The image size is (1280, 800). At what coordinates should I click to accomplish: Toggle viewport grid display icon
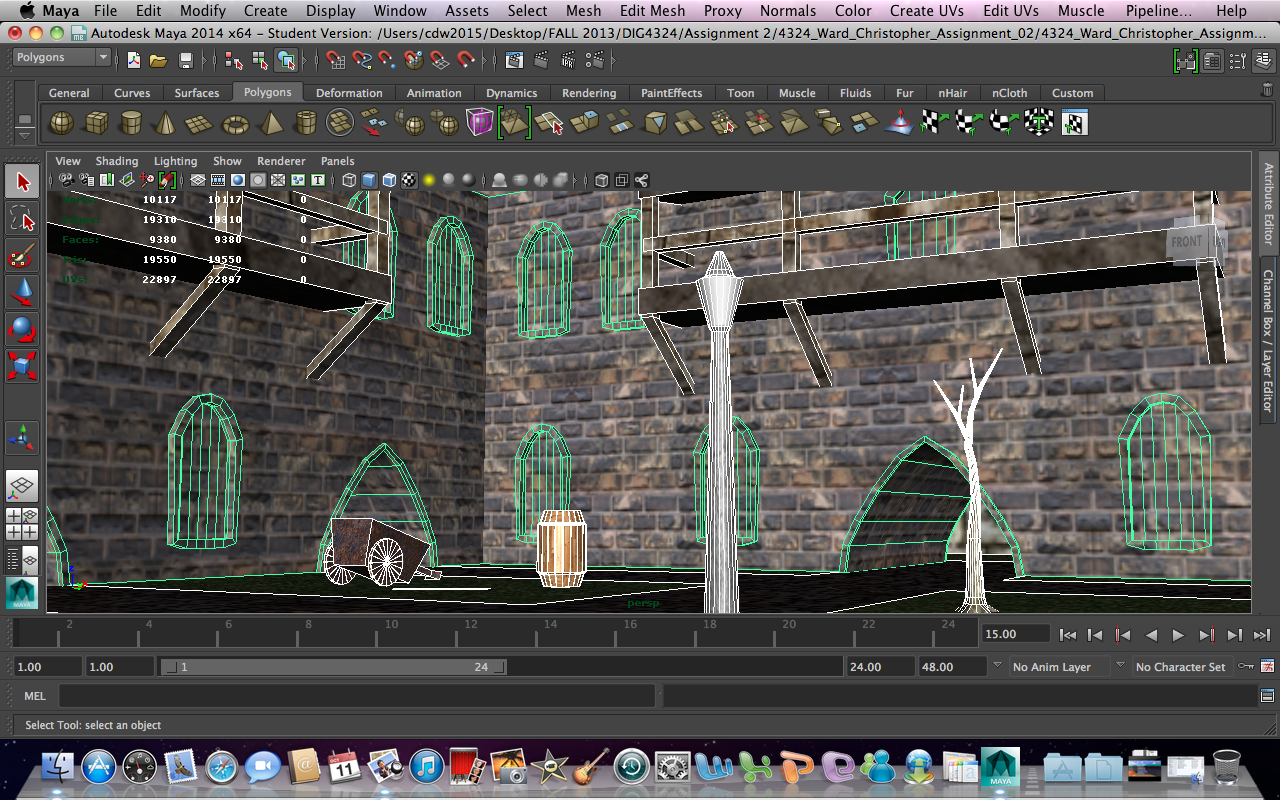point(198,181)
